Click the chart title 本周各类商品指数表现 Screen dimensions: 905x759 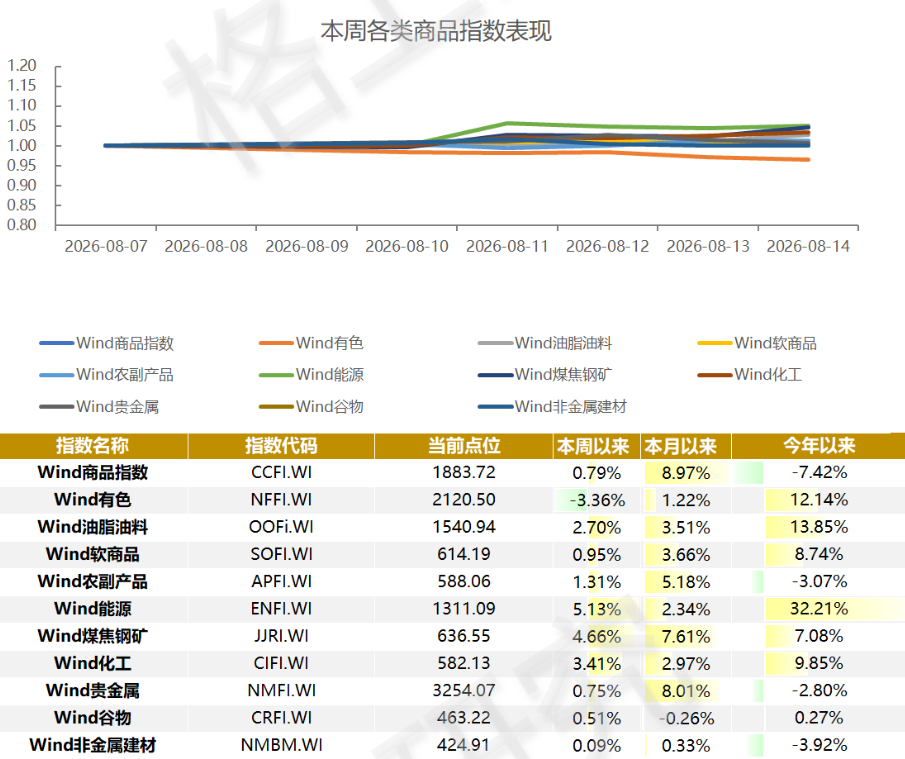tap(436, 31)
